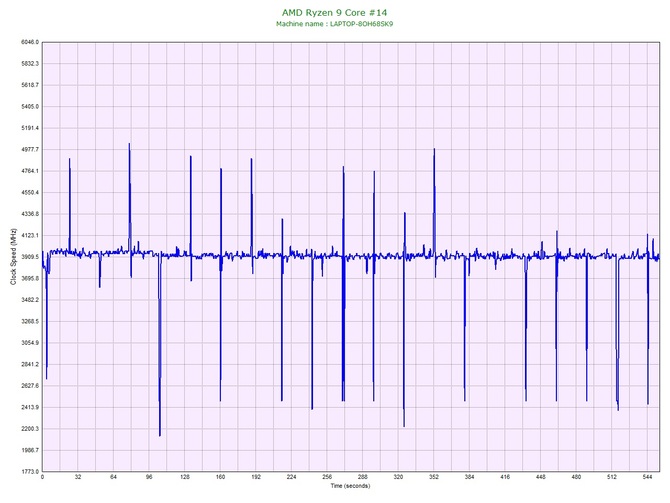Screen dimensions: 670x503
Task: Click the "Clock Speed (MHz)" vertical axis label
Action: (14, 257)
